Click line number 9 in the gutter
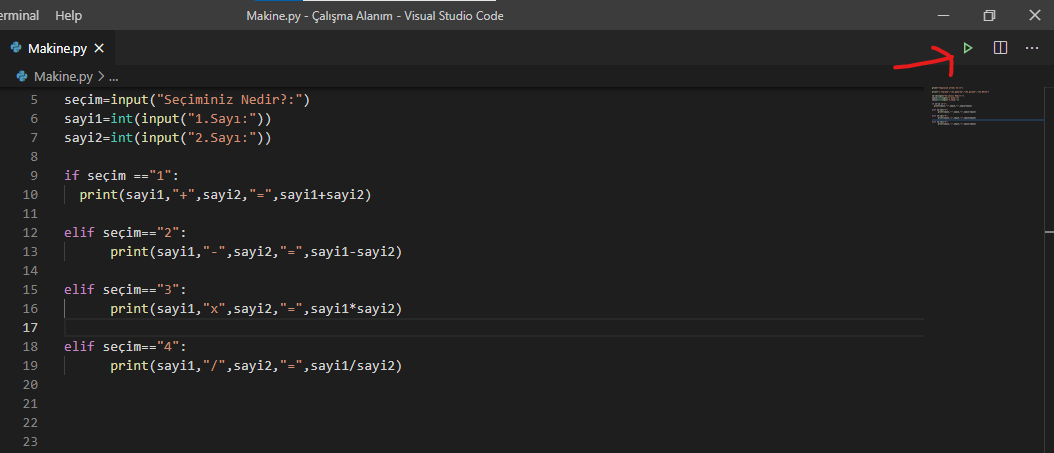 click(34, 175)
